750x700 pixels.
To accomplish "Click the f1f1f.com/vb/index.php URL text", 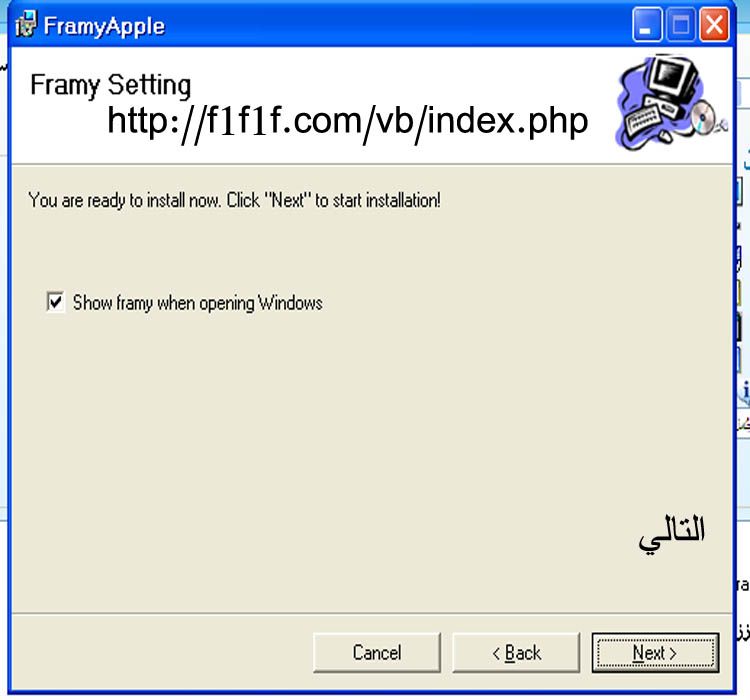I will (x=348, y=122).
